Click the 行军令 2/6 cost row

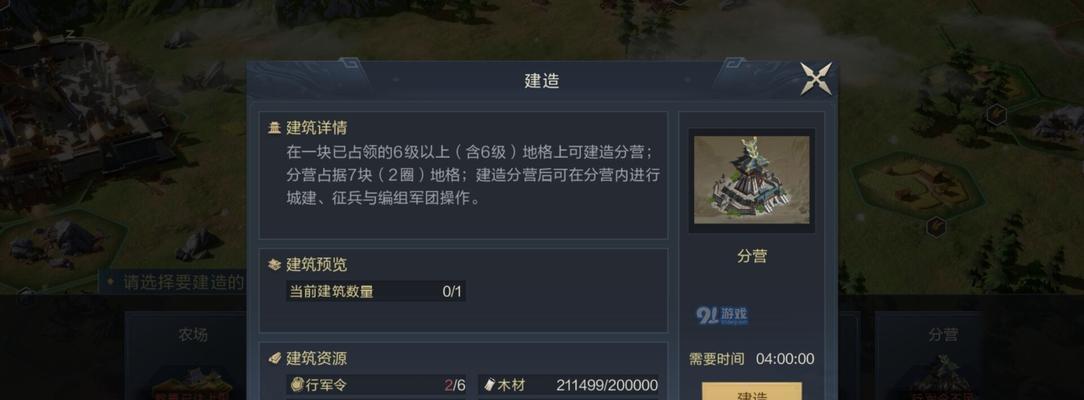(x=376, y=385)
